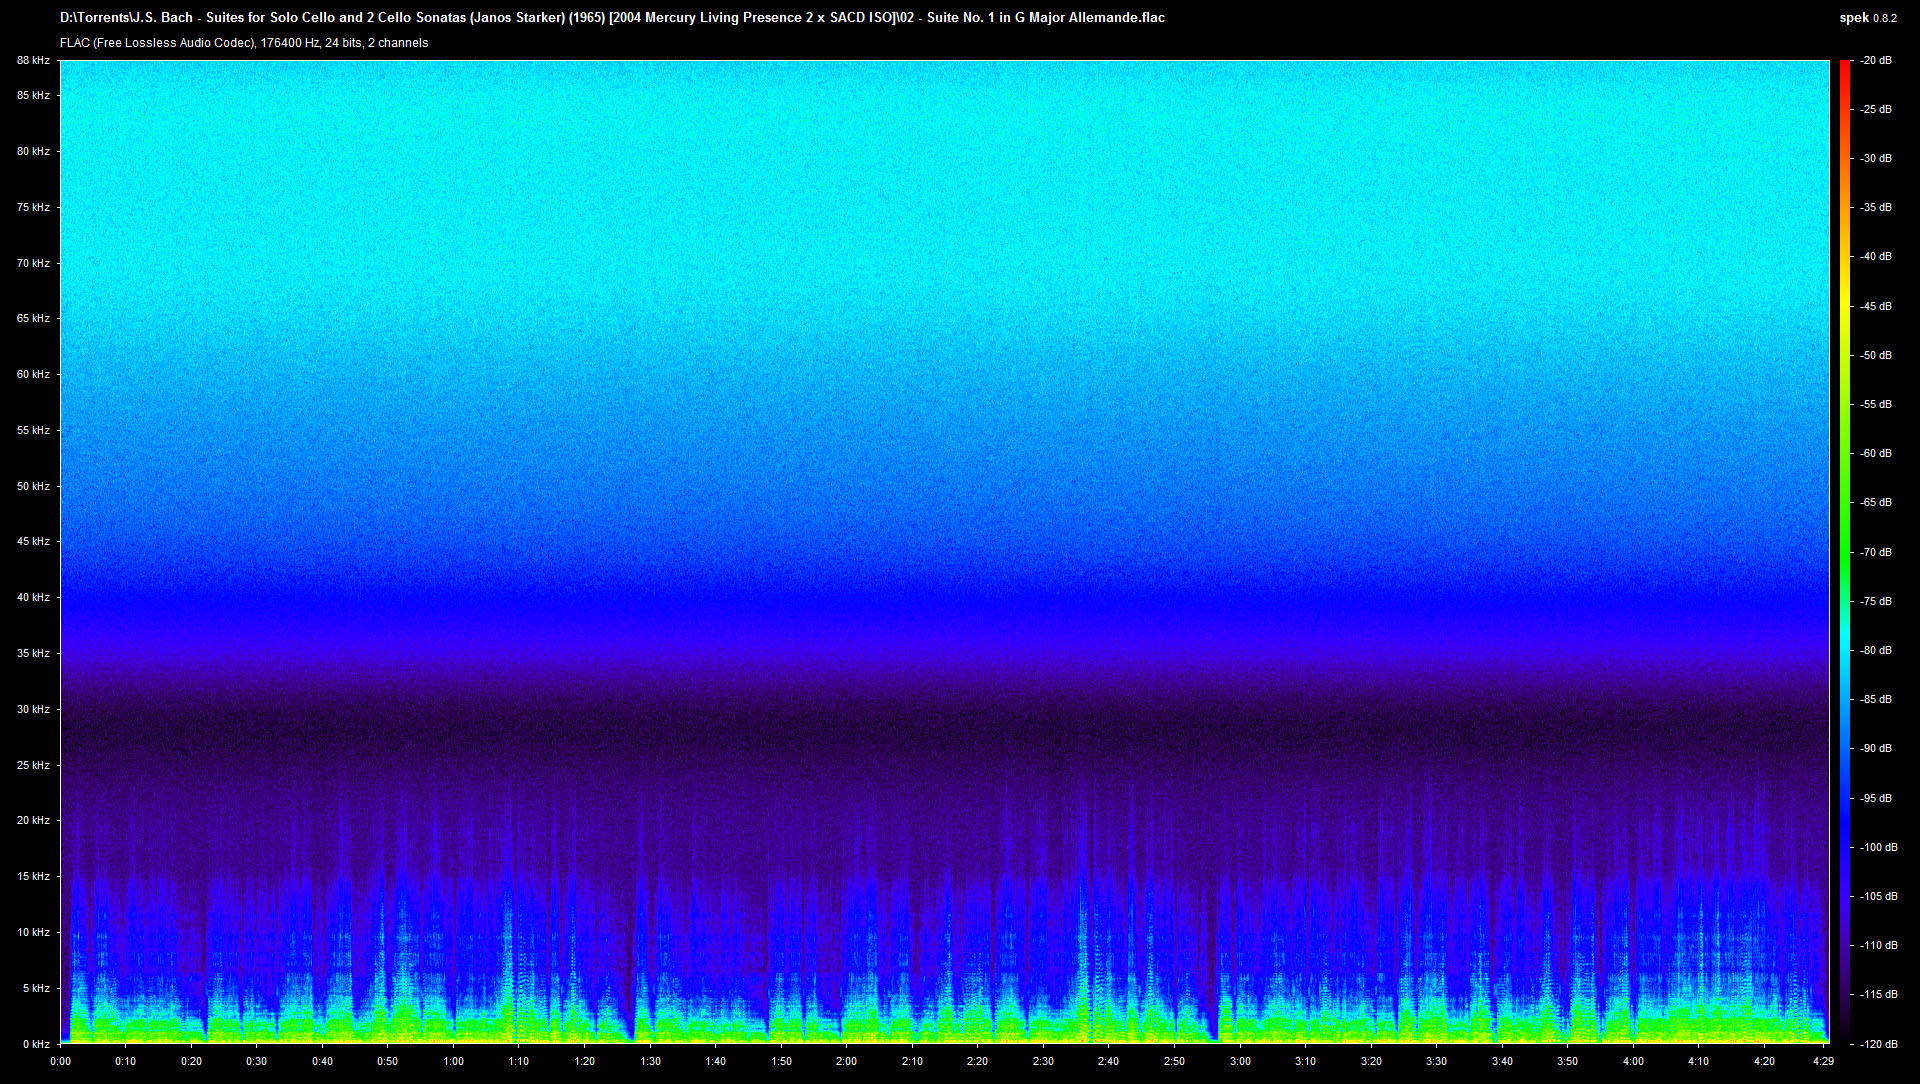Screen dimensions: 1920x1084
Task: Click the -20 dB scale label
Action: tap(1876, 61)
